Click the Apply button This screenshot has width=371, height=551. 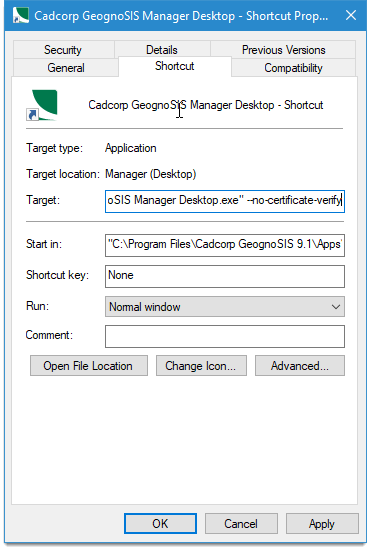click(x=322, y=524)
